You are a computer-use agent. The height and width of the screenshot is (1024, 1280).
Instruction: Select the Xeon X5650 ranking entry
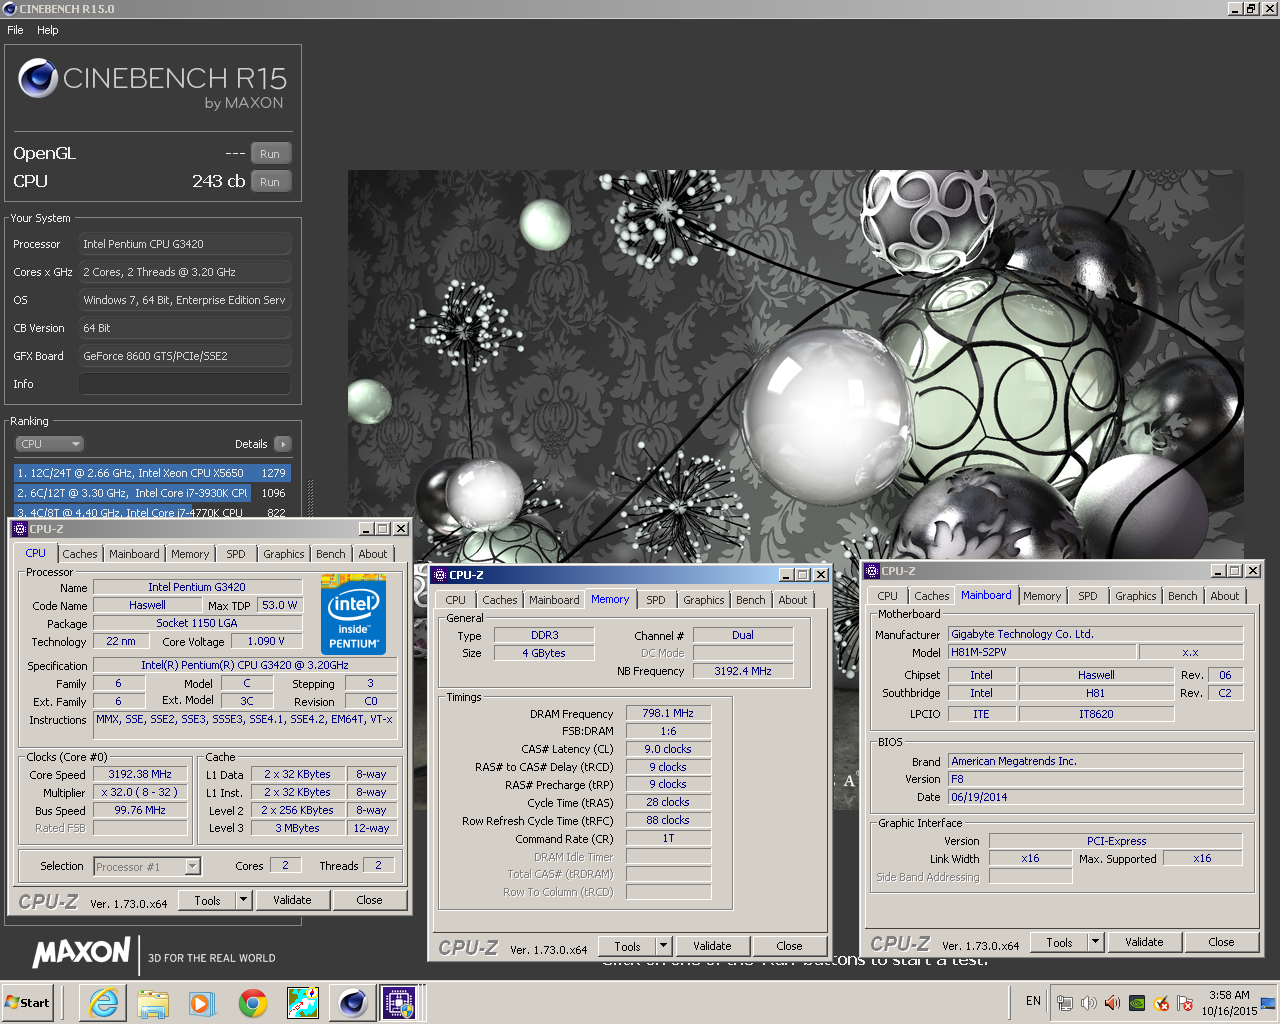click(x=152, y=473)
